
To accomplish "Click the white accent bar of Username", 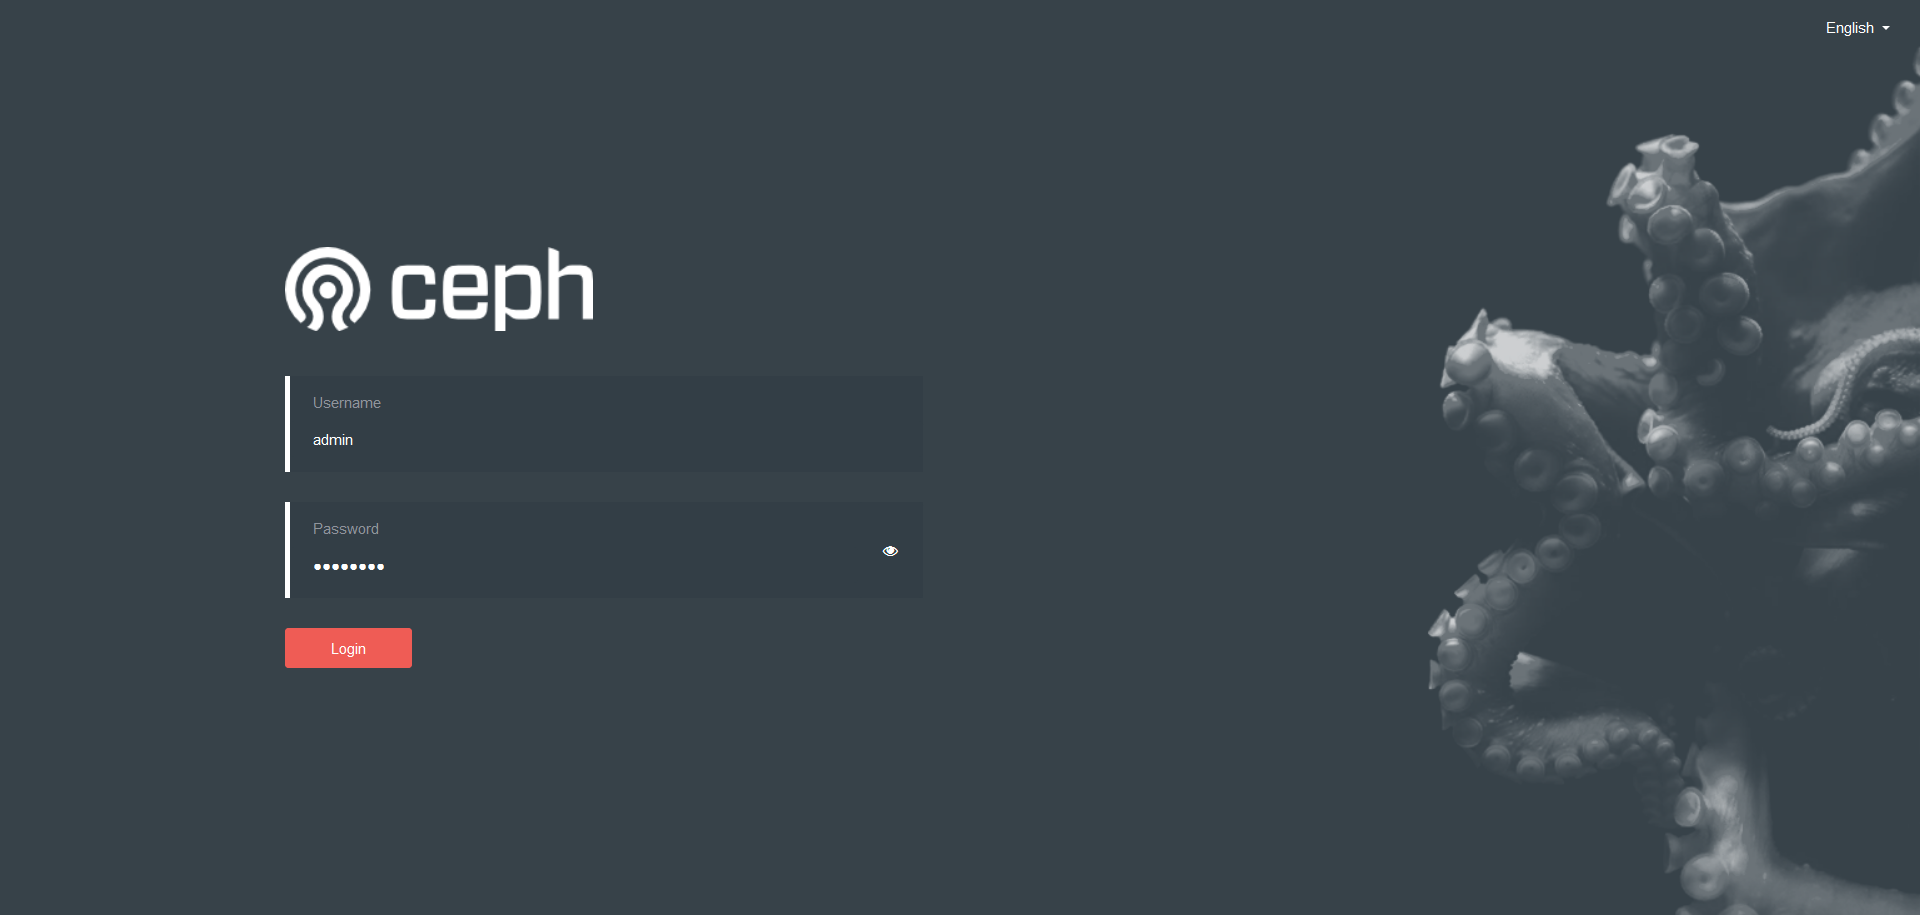I will click(287, 424).
